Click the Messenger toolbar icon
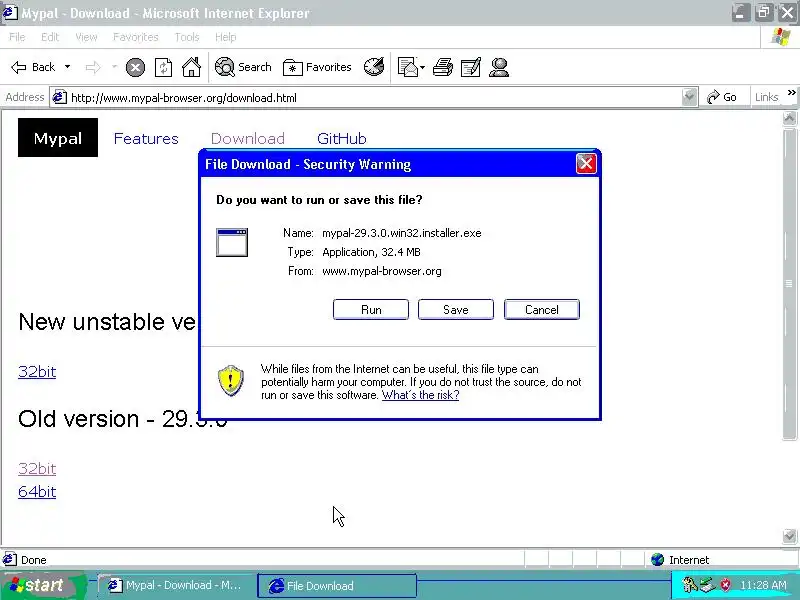Image resolution: width=800 pixels, height=600 pixels. (498, 67)
